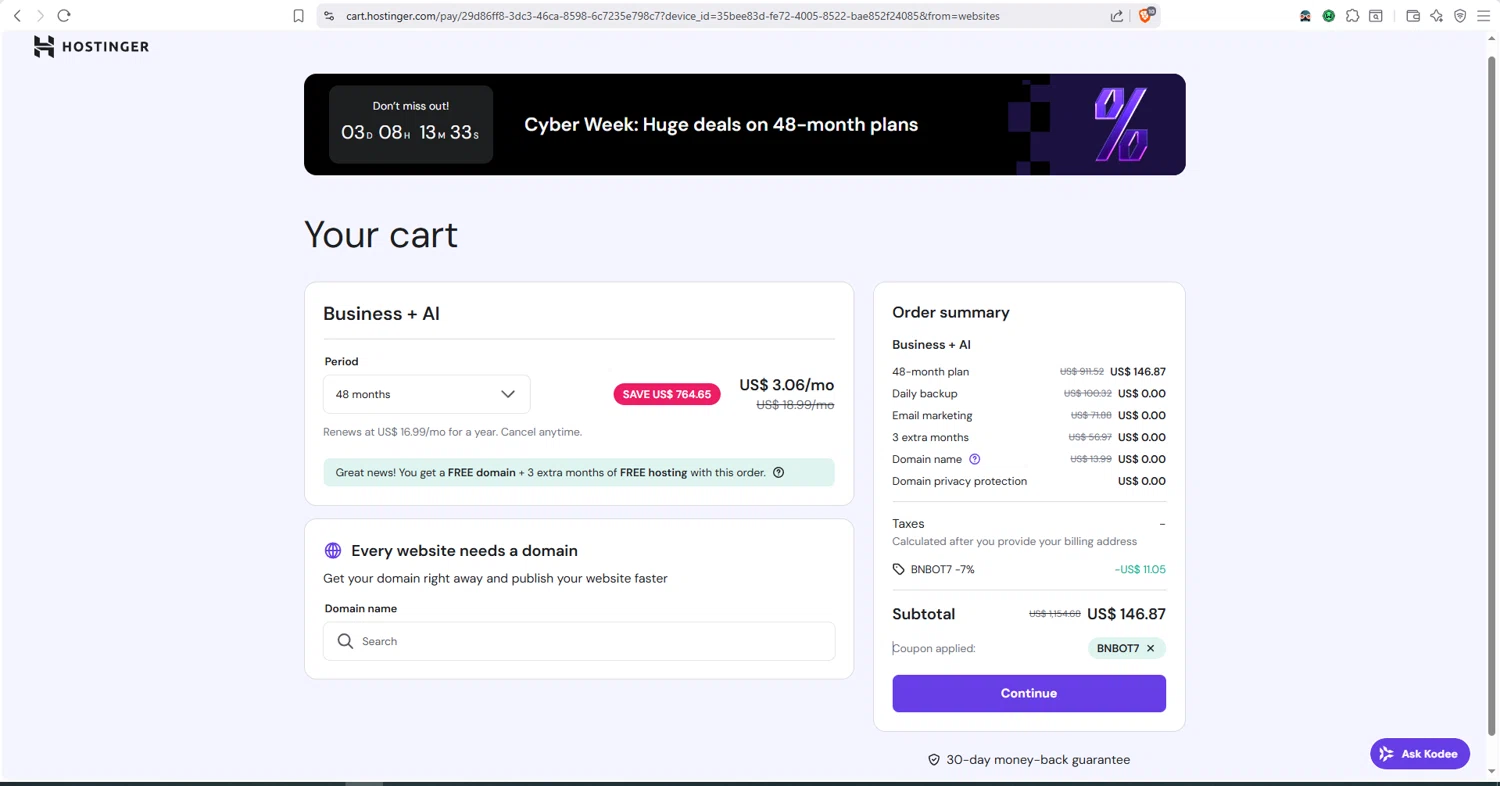Click the Hostinger logo
This screenshot has width=1500, height=786.
click(x=91, y=46)
